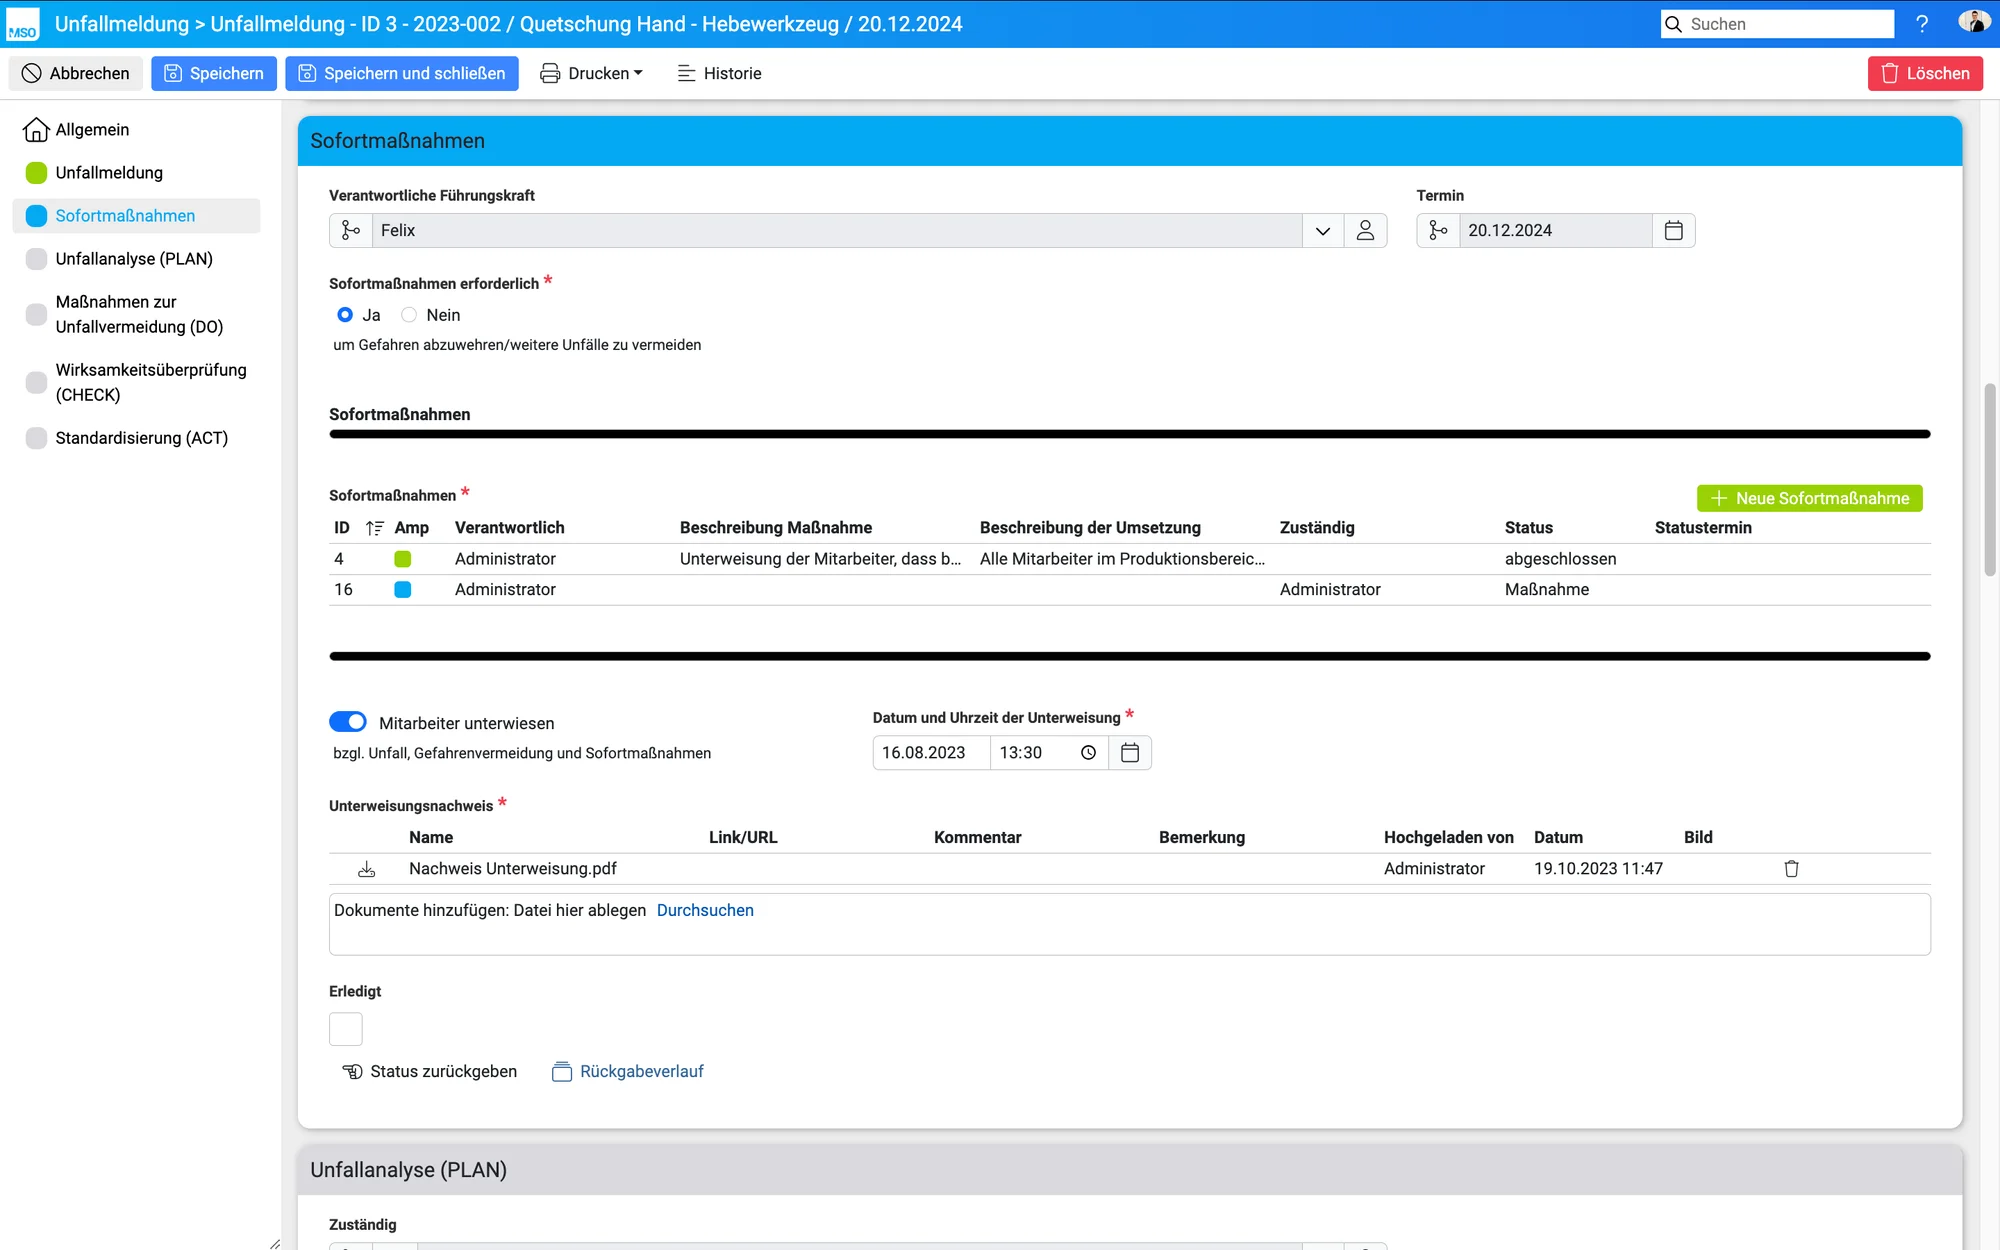The height and width of the screenshot is (1250, 2000).
Task: Click the Abbrechen button
Action: (x=76, y=73)
